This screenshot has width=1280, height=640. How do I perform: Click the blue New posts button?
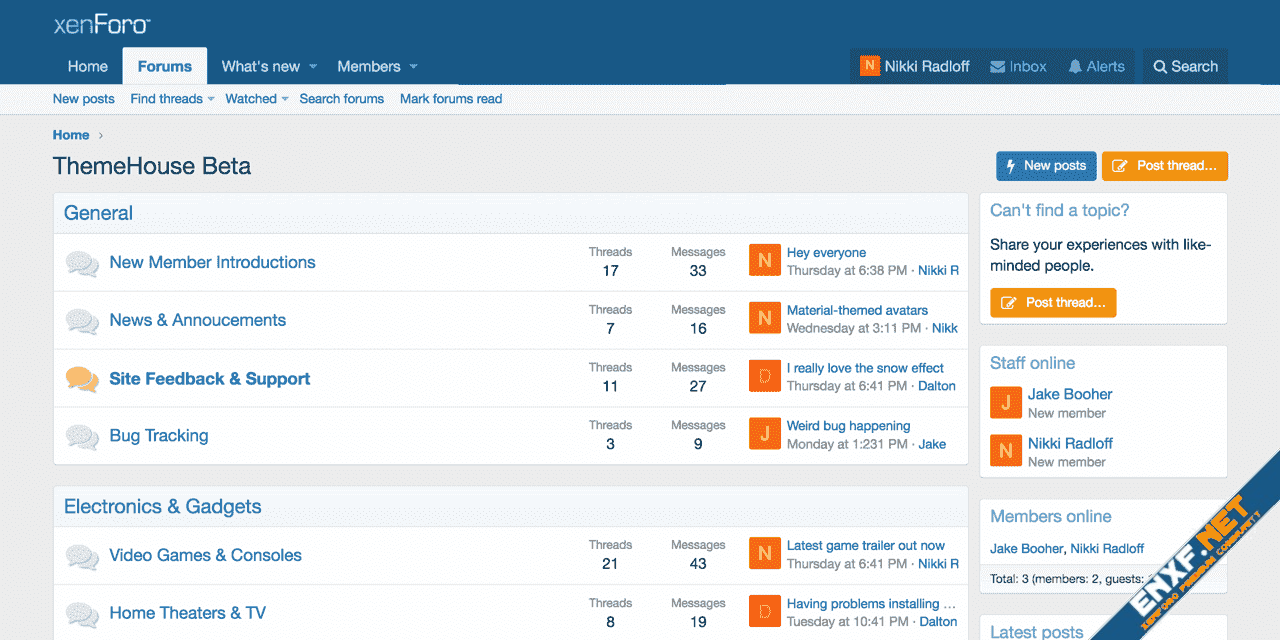(x=1045, y=166)
